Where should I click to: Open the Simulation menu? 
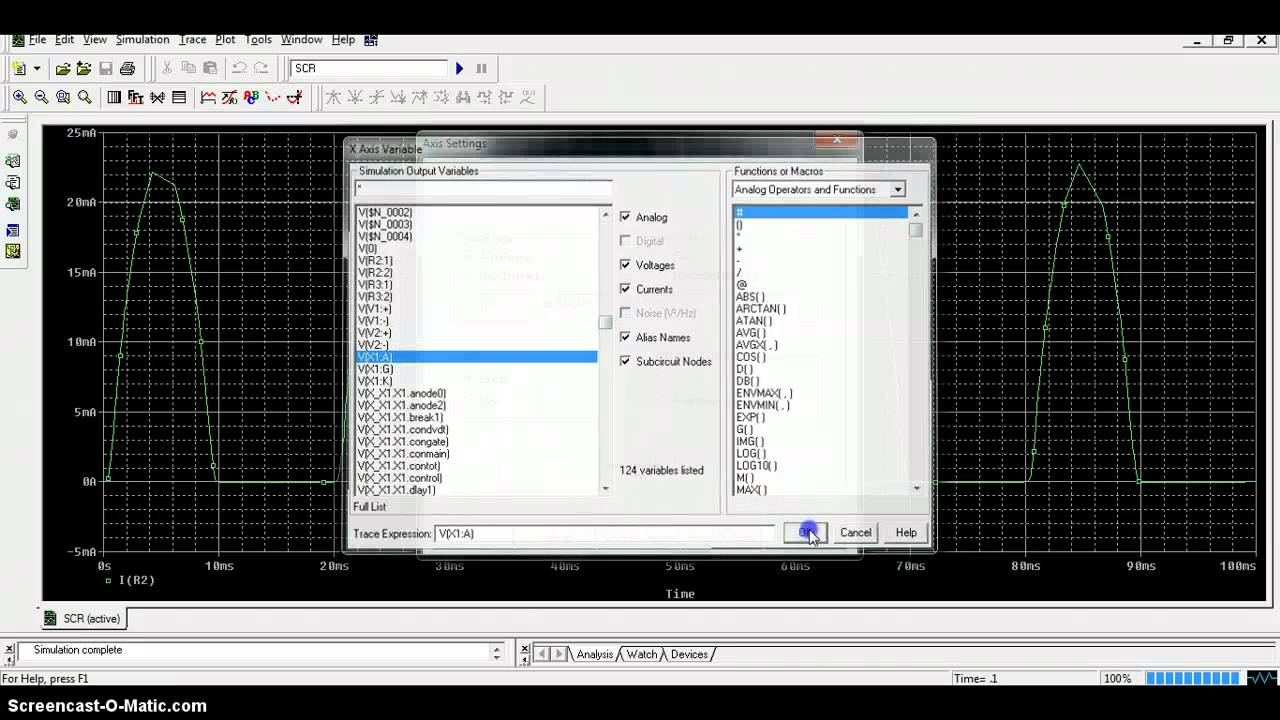[142, 40]
